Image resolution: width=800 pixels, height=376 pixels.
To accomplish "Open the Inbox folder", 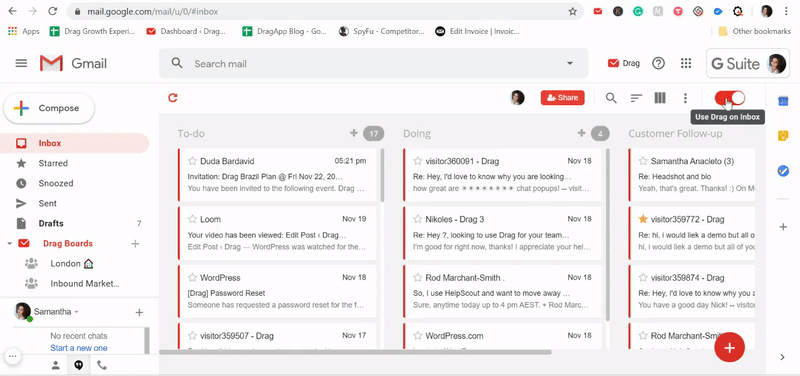I will coord(74,143).
